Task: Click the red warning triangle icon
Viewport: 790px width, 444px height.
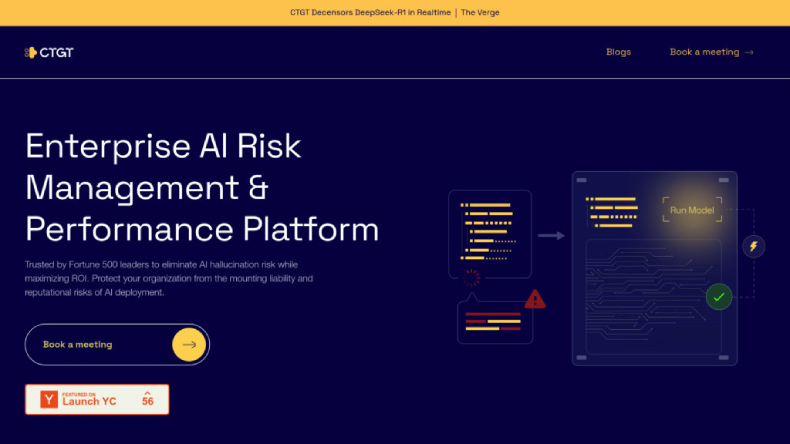Action: 535,298
